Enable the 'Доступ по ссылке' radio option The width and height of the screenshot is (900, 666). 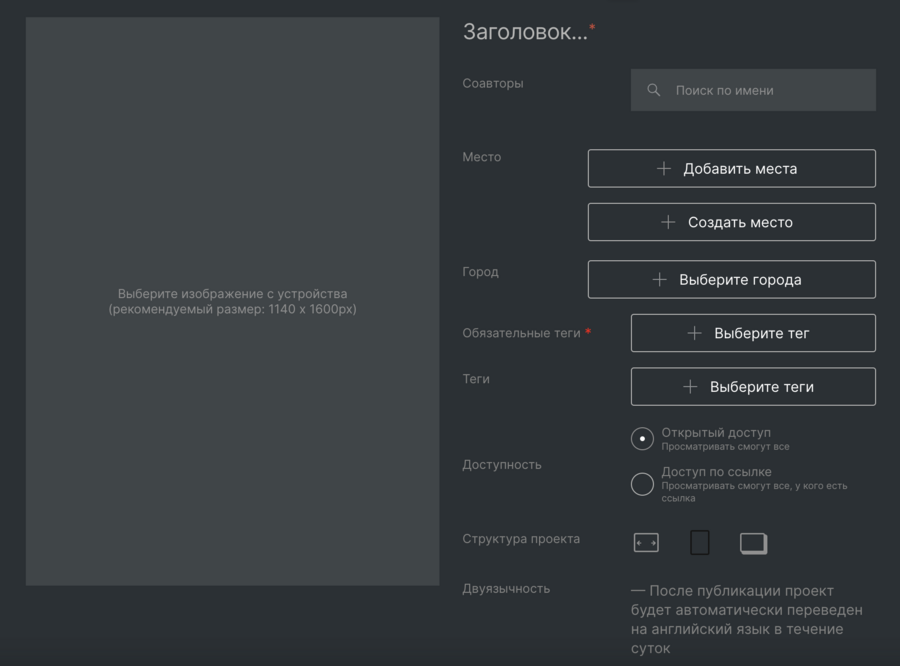tap(642, 484)
